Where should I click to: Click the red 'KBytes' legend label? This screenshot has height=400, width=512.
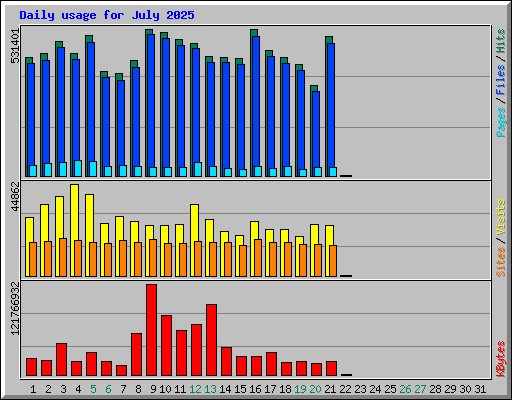[x=501, y=359]
